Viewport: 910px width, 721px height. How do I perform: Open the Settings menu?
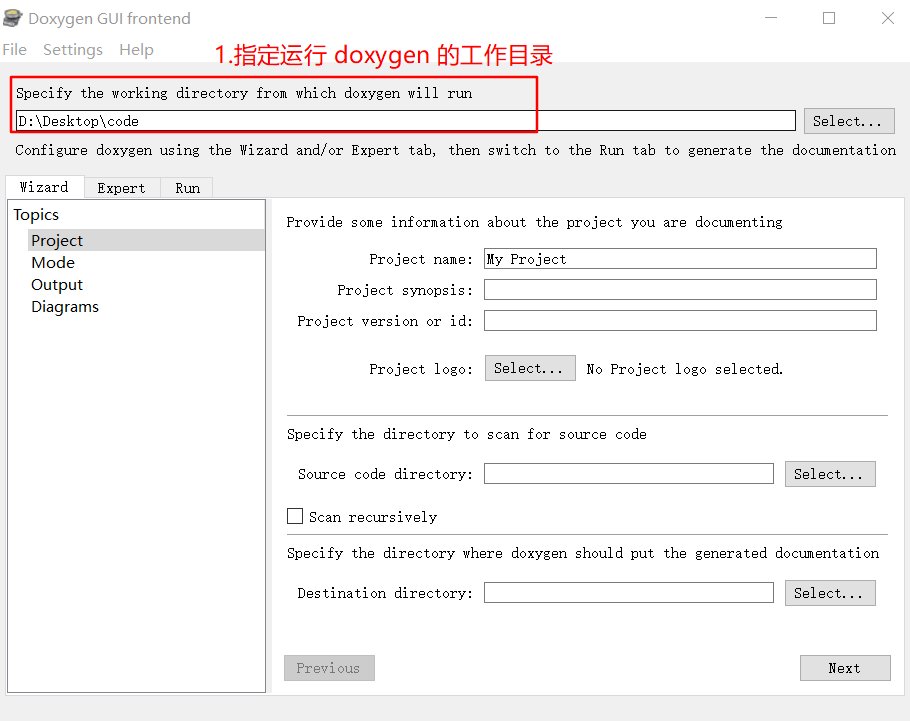(73, 50)
